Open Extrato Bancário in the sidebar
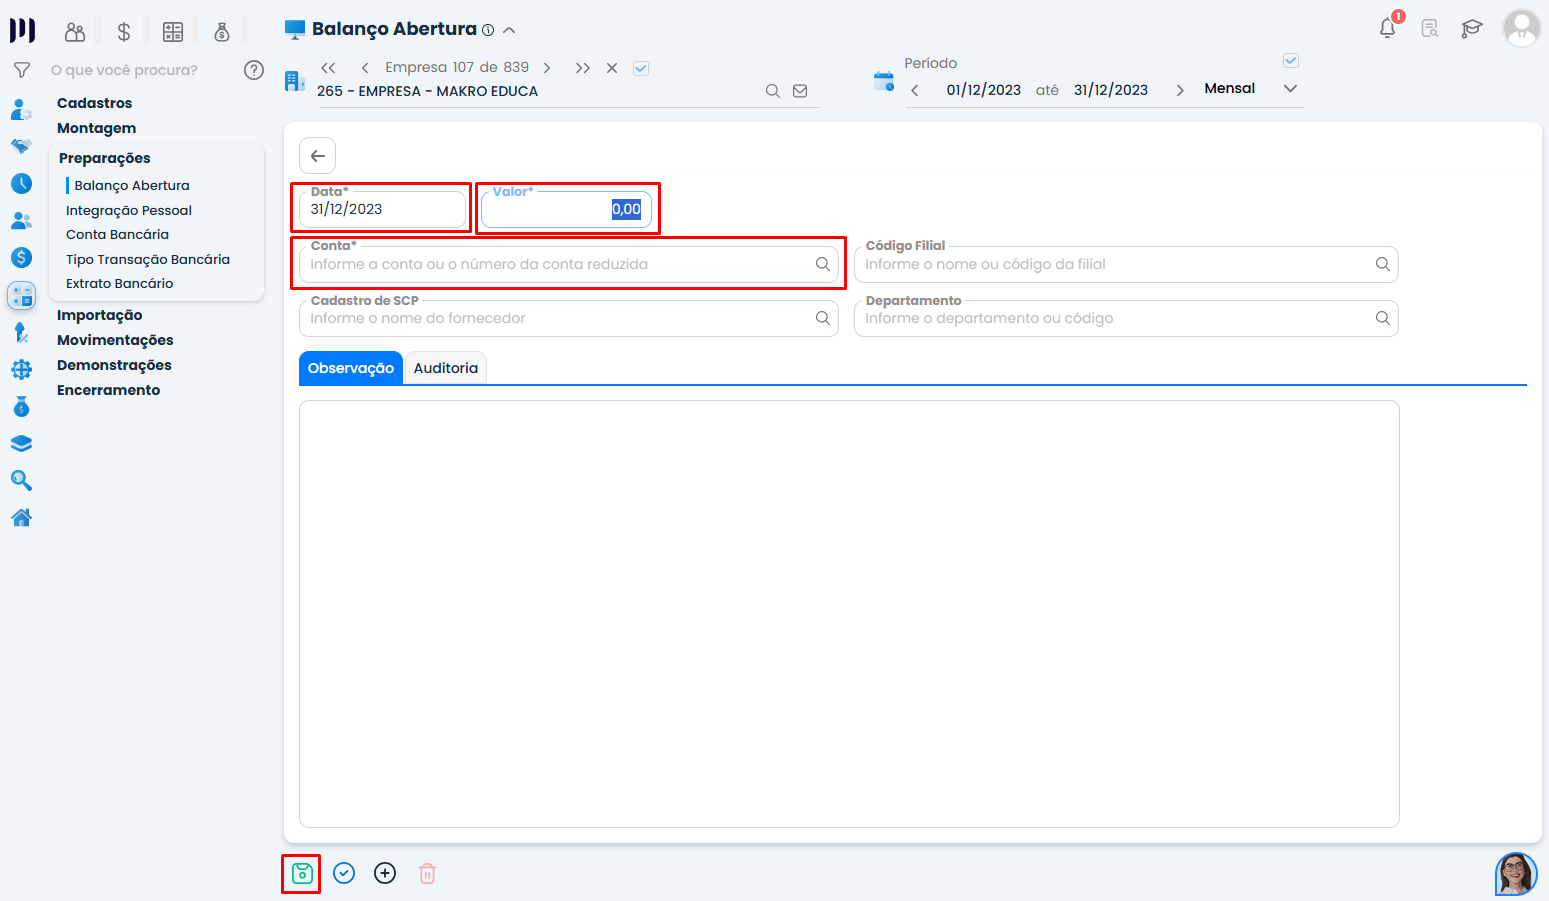Image resolution: width=1549 pixels, height=901 pixels. [119, 283]
